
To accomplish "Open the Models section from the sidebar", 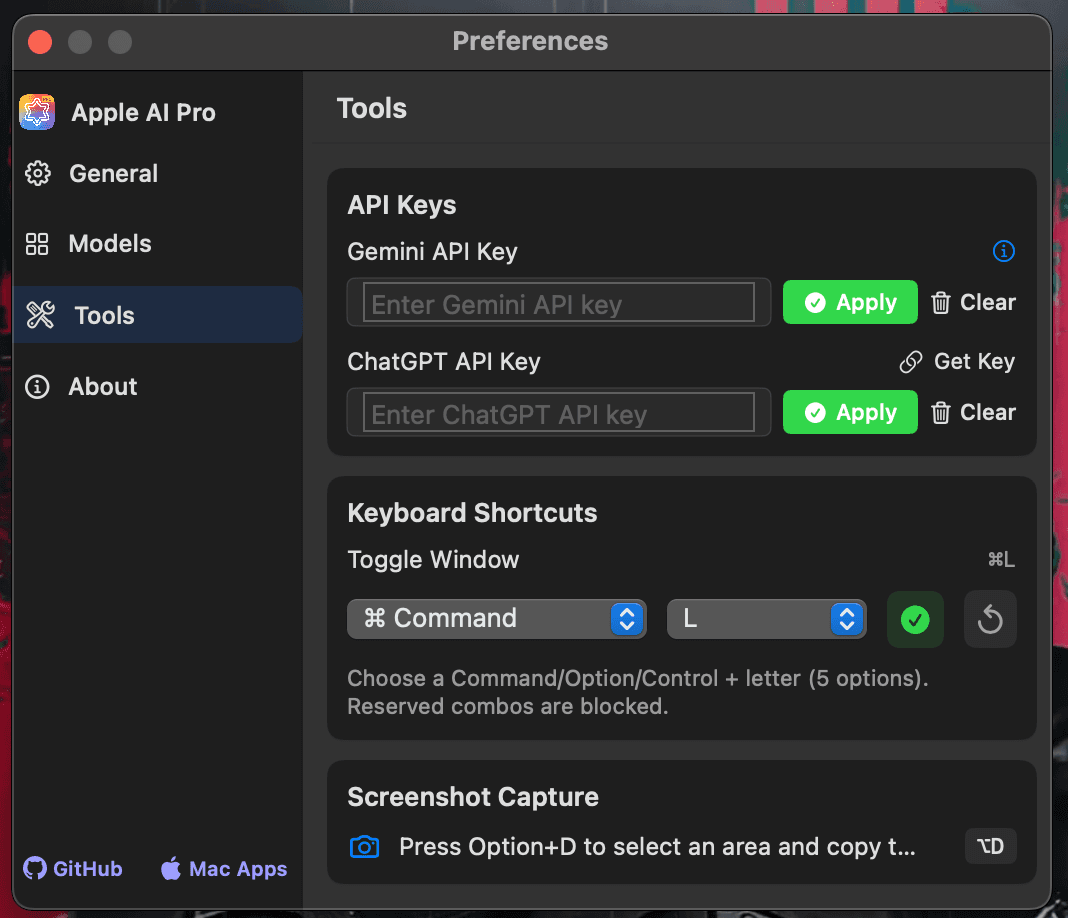I will click(x=110, y=243).
